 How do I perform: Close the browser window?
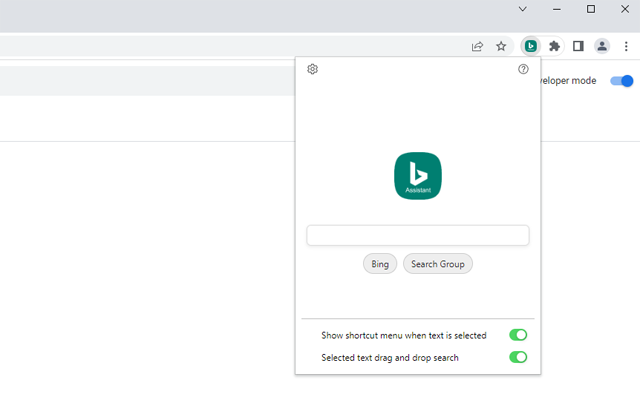624,9
